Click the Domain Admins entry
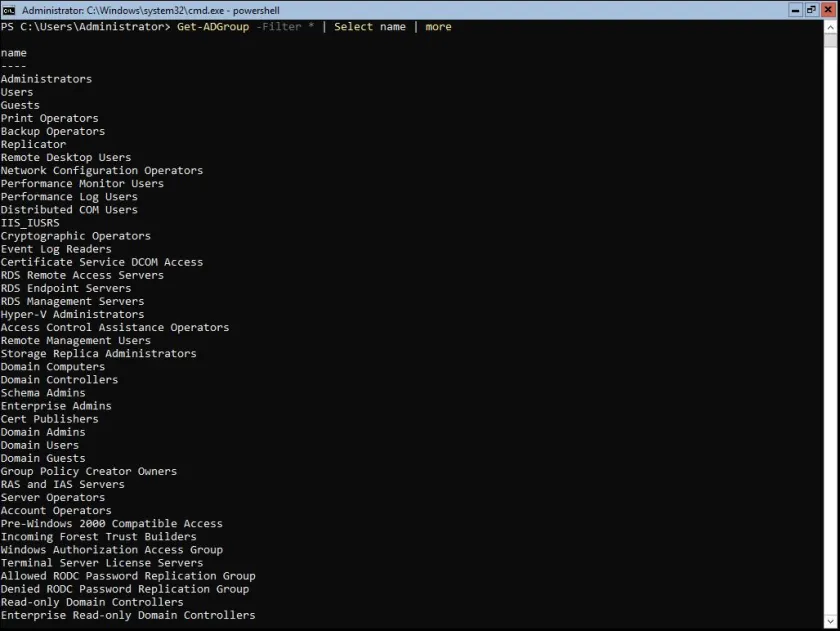840x631 pixels. [43, 432]
